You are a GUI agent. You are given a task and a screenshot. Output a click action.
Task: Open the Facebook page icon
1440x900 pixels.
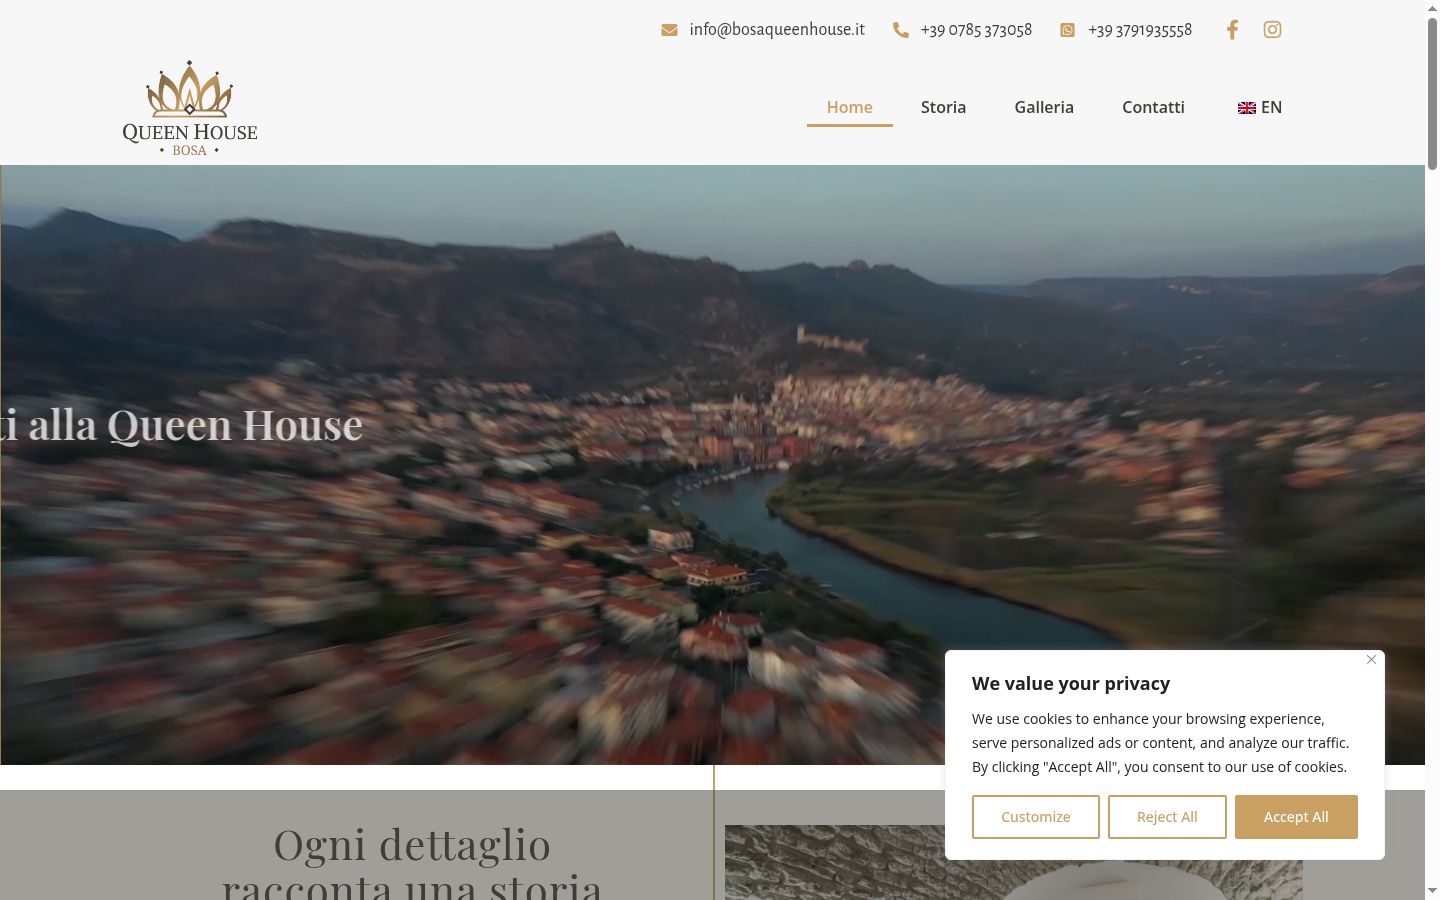pyautogui.click(x=1232, y=30)
